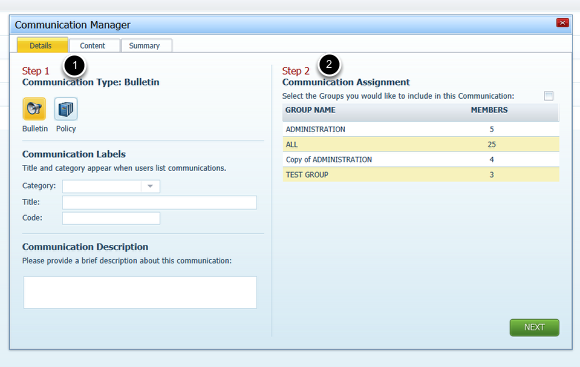The image size is (580, 367).
Task: Click inside the Category combo box field
Action: (102, 186)
